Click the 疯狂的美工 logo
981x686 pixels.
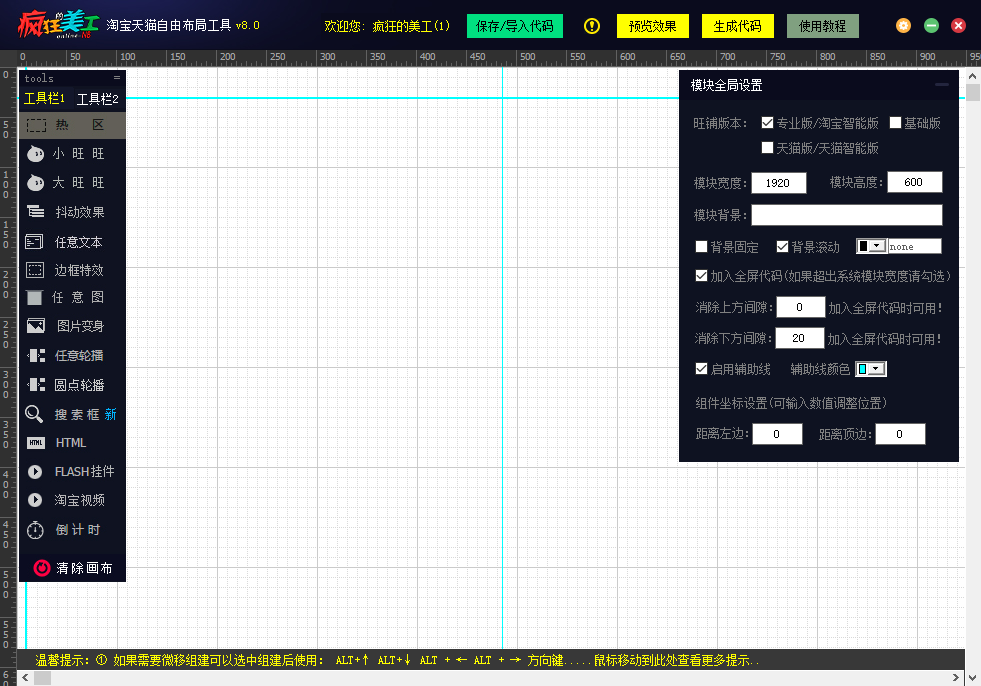[x=58, y=25]
